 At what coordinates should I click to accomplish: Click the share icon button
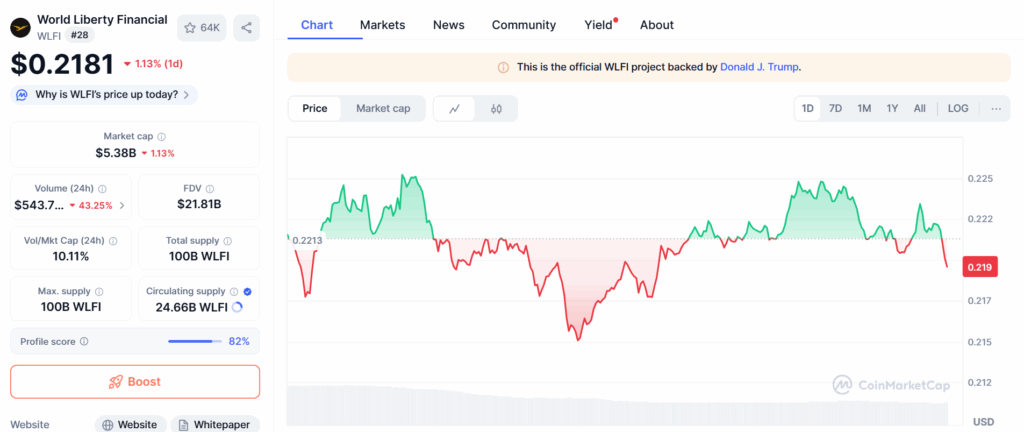pos(246,27)
